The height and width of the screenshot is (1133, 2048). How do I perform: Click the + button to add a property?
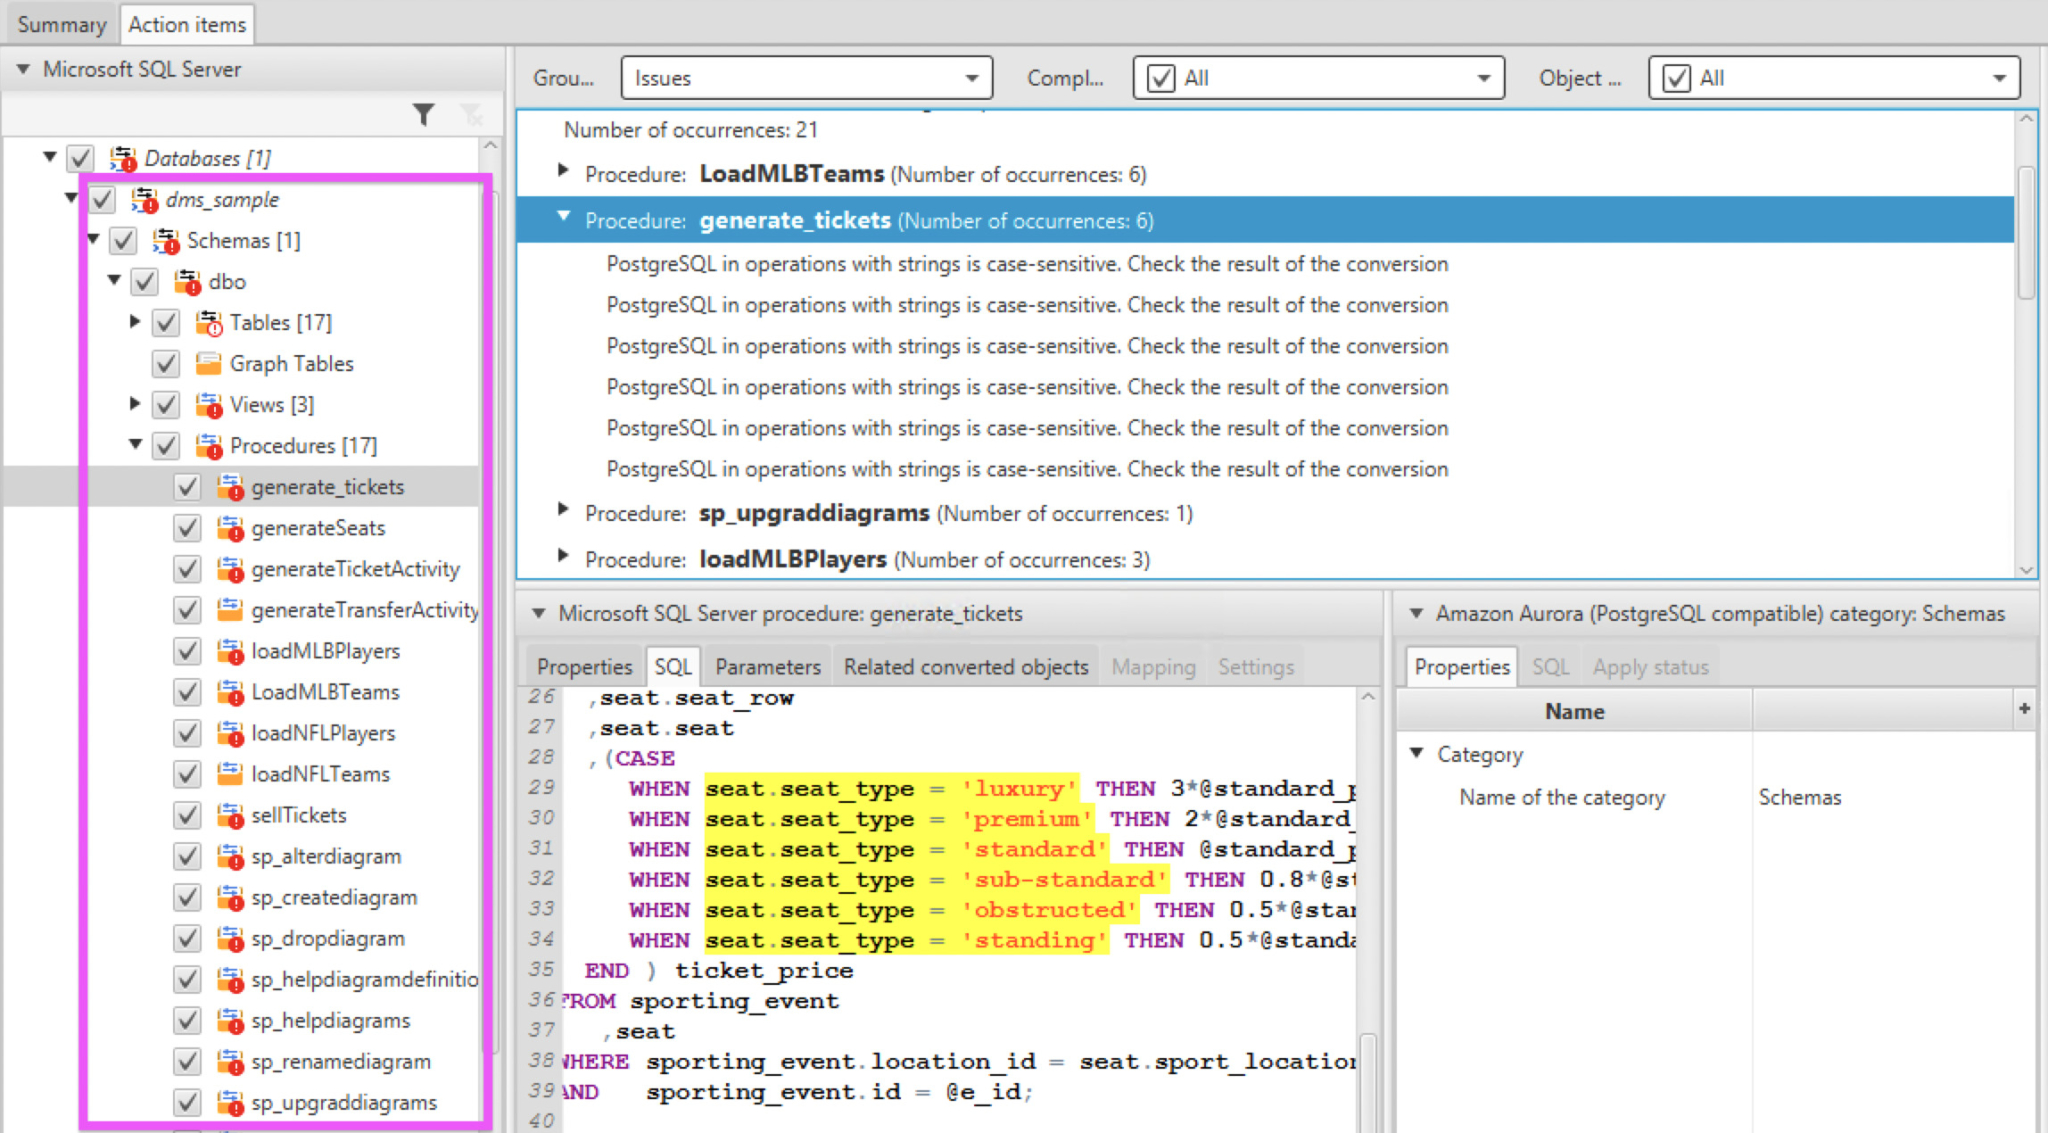(2026, 710)
